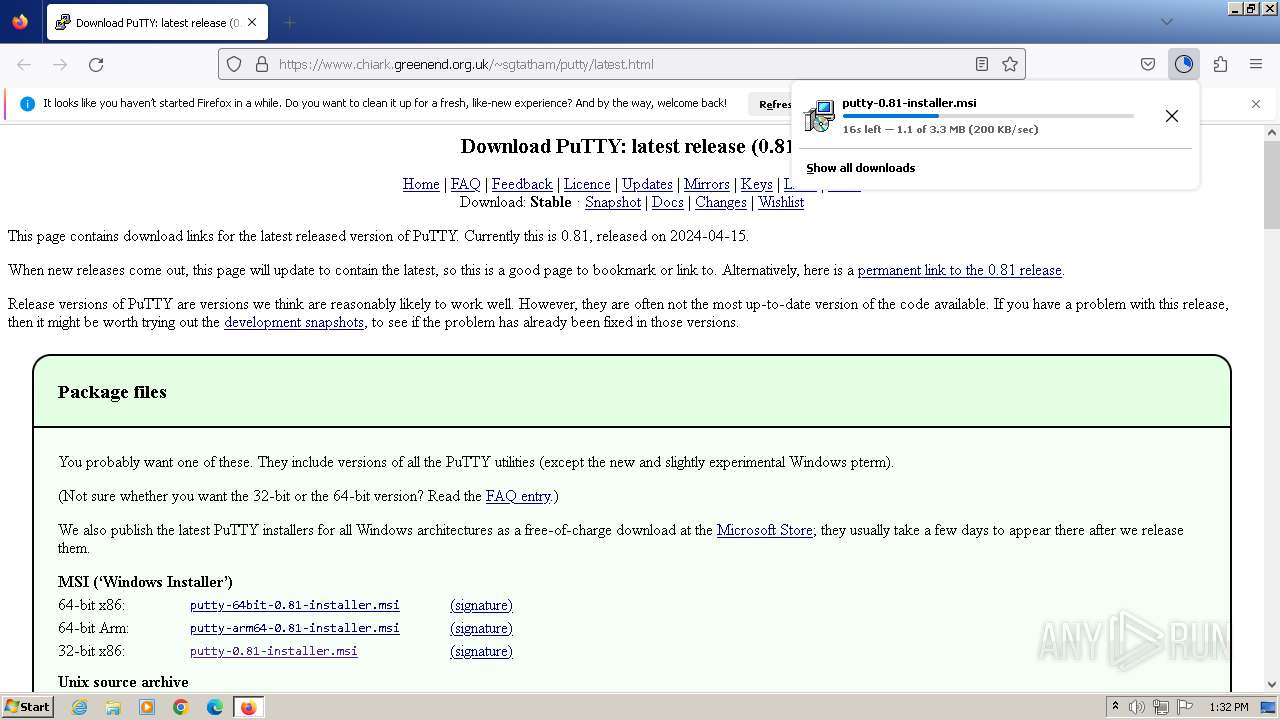This screenshot has height=720, width=1280.
Task: Open Windows Media Player from taskbar
Action: [147, 707]
